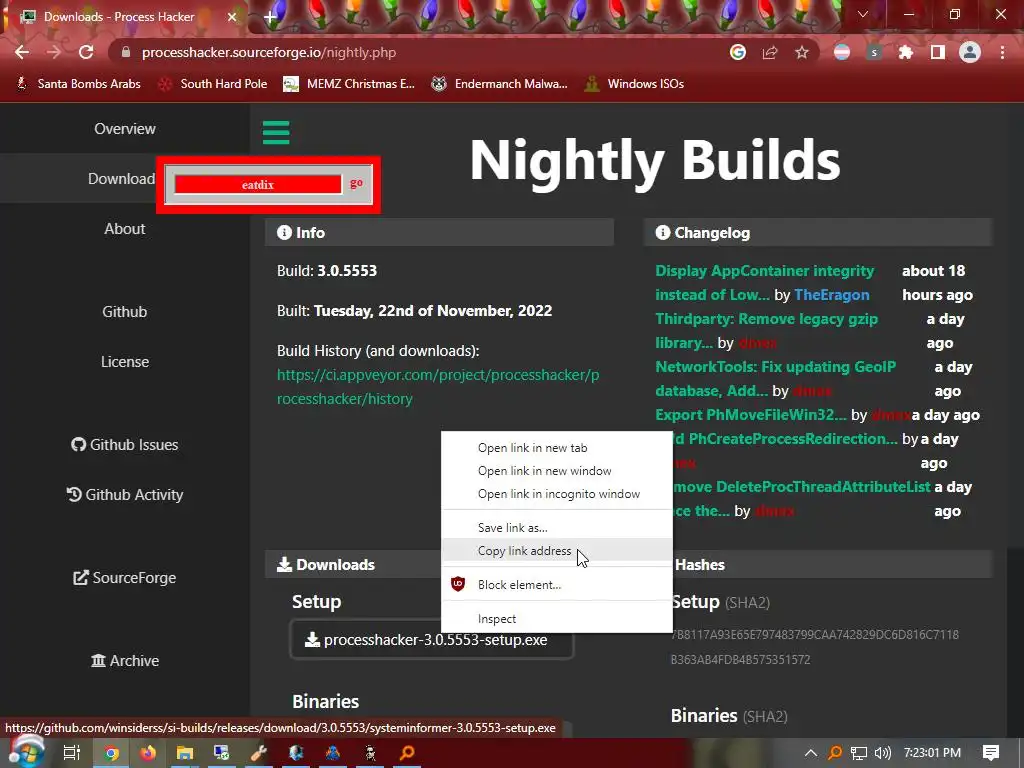Click the site lock icon in the address bar
The height and width of the screenshot is (768, 1024).
click(126, 52)
